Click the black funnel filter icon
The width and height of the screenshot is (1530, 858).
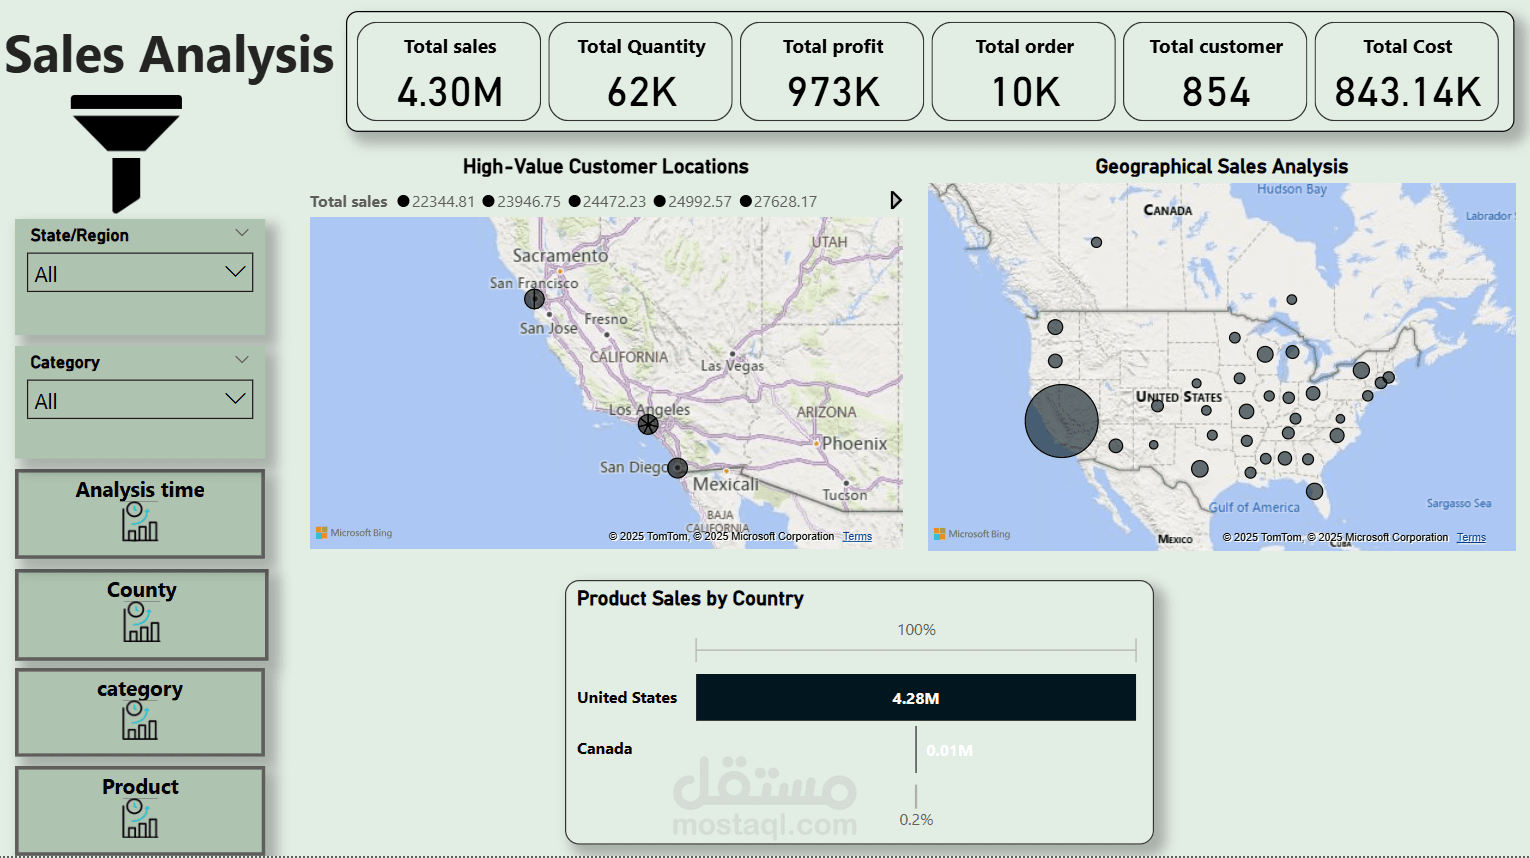pos(126,150)
